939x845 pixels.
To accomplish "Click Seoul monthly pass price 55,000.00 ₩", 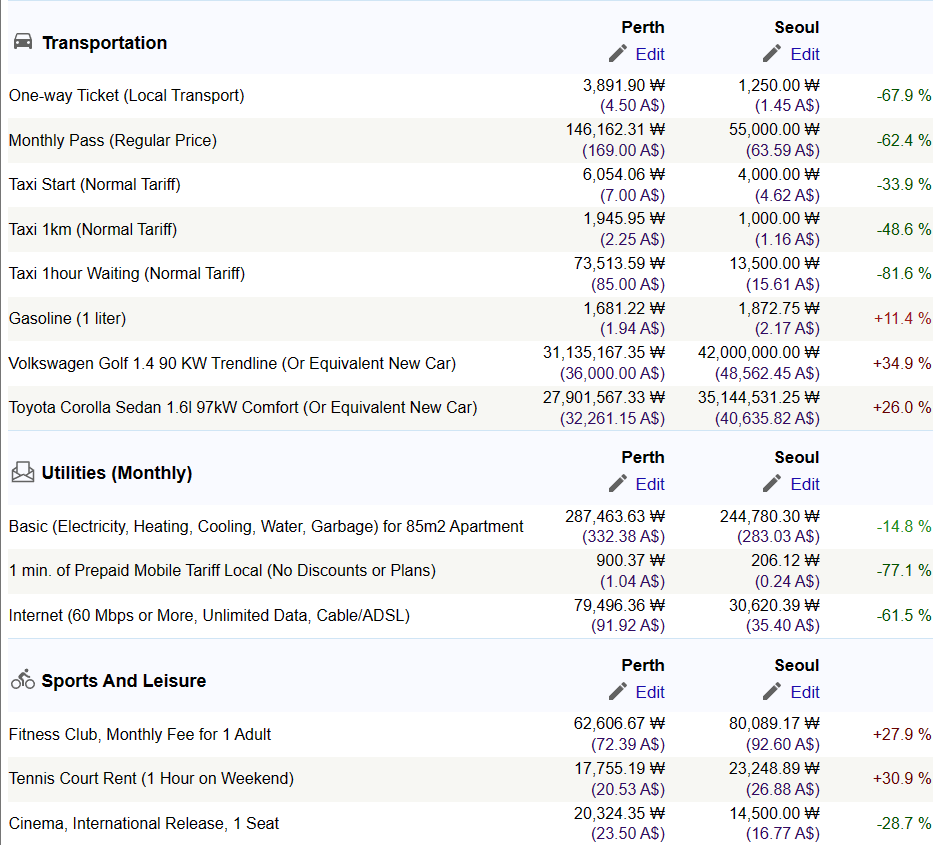I will click(x=774, y=130).
